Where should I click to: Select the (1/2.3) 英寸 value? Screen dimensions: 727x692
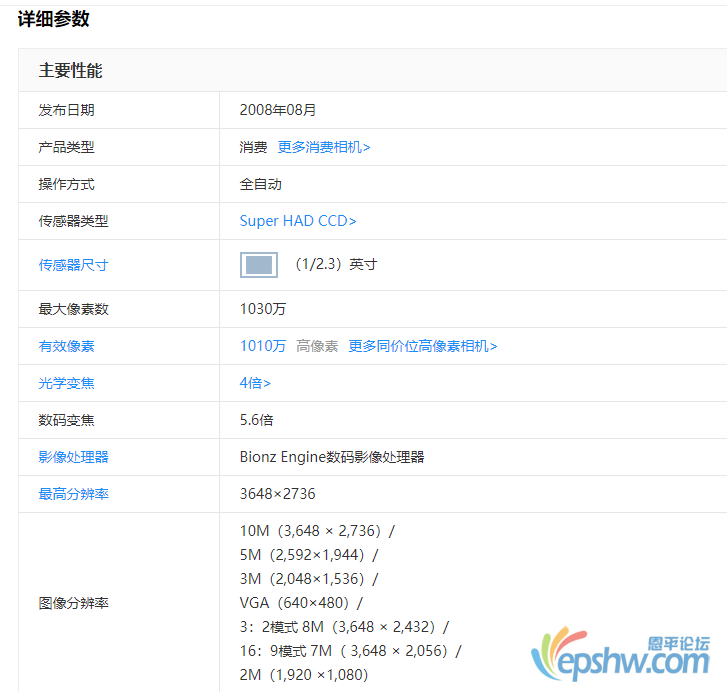(336, 265)
